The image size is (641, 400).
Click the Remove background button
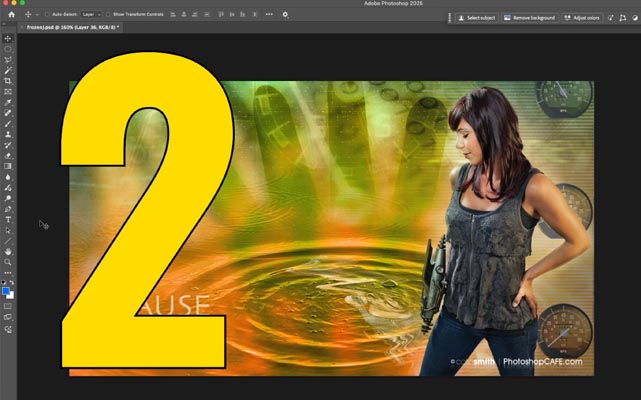click(x=529, y=18)
